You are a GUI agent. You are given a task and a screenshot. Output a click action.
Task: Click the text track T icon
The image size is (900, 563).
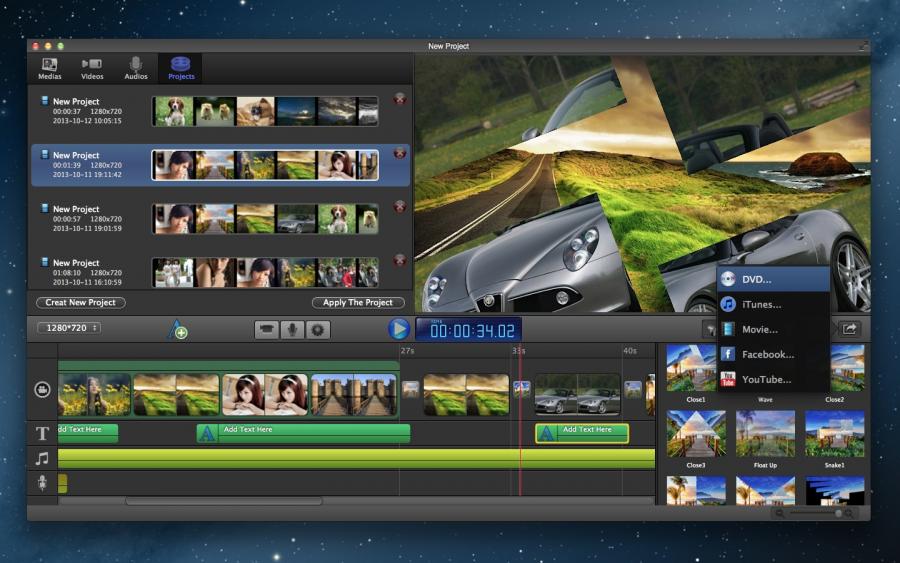click(42, 433)
